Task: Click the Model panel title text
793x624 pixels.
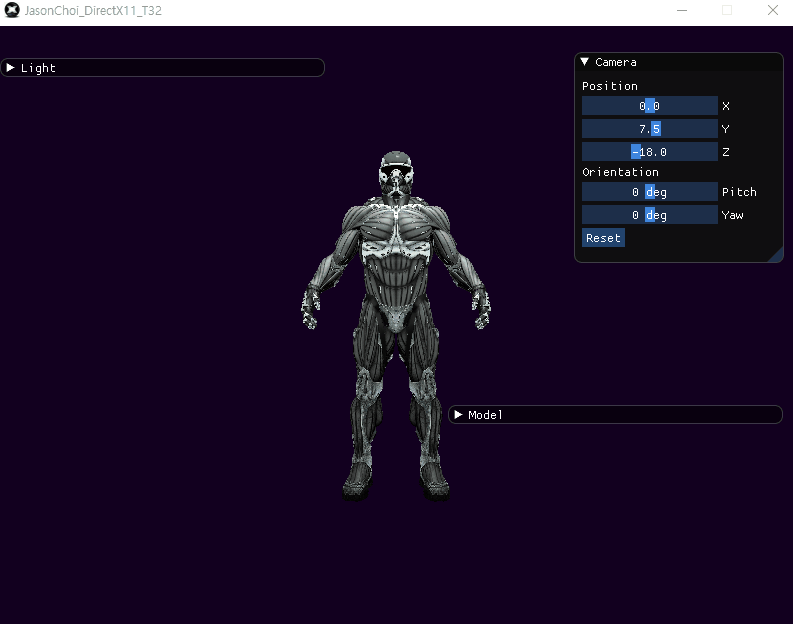Action: click(x=485, y=415)
